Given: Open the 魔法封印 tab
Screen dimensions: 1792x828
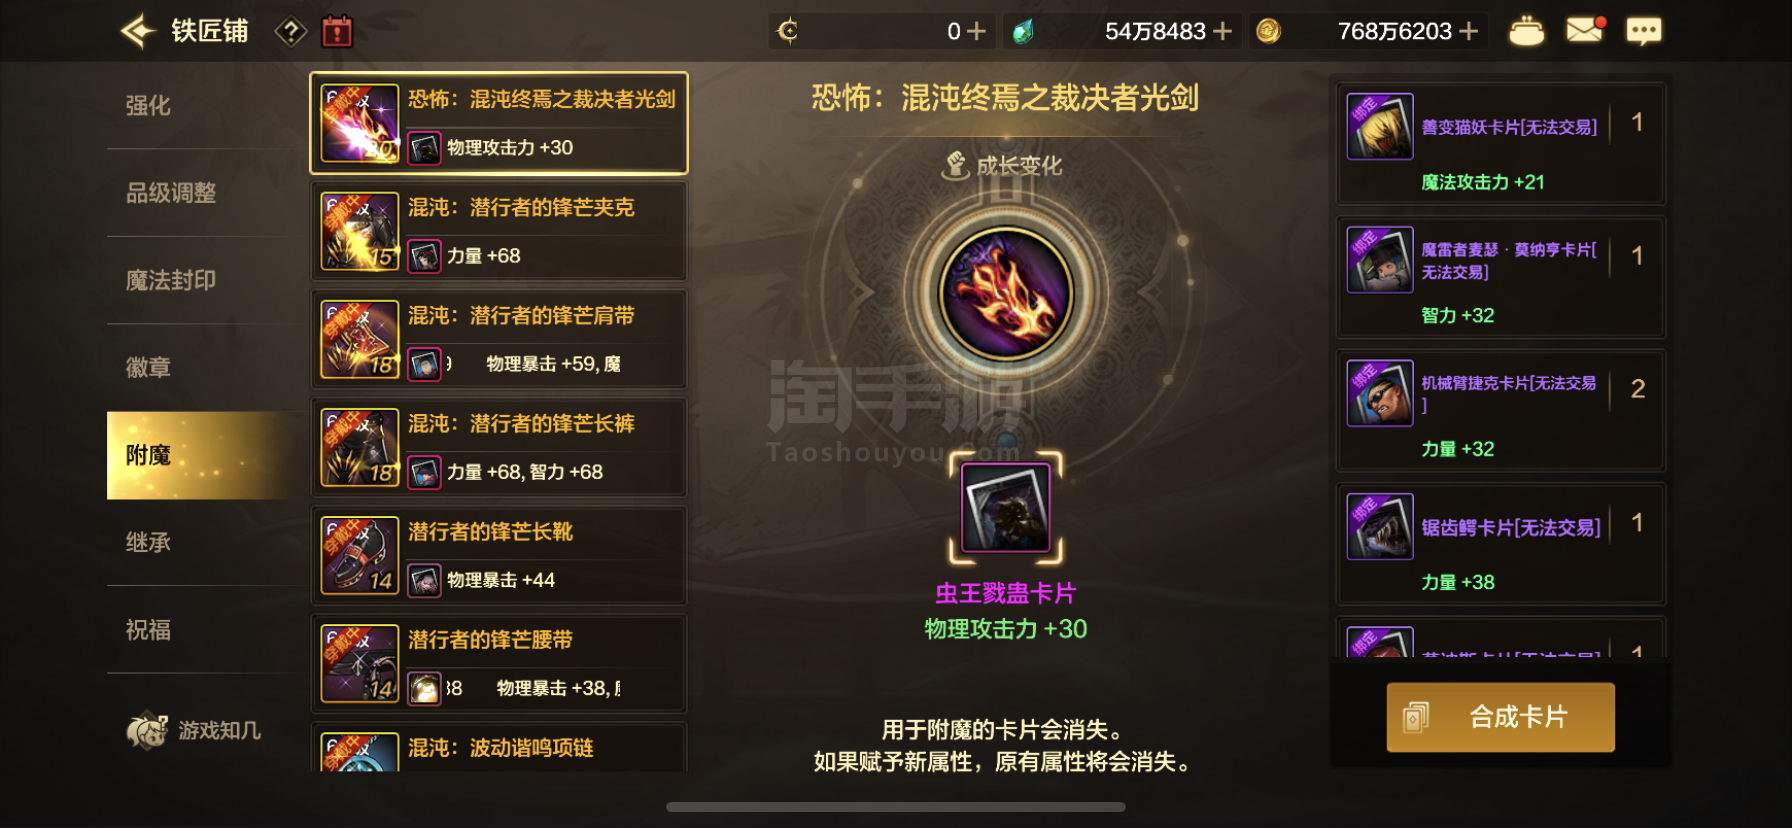Looking at the screenshot, I should [x=171, y=280].
